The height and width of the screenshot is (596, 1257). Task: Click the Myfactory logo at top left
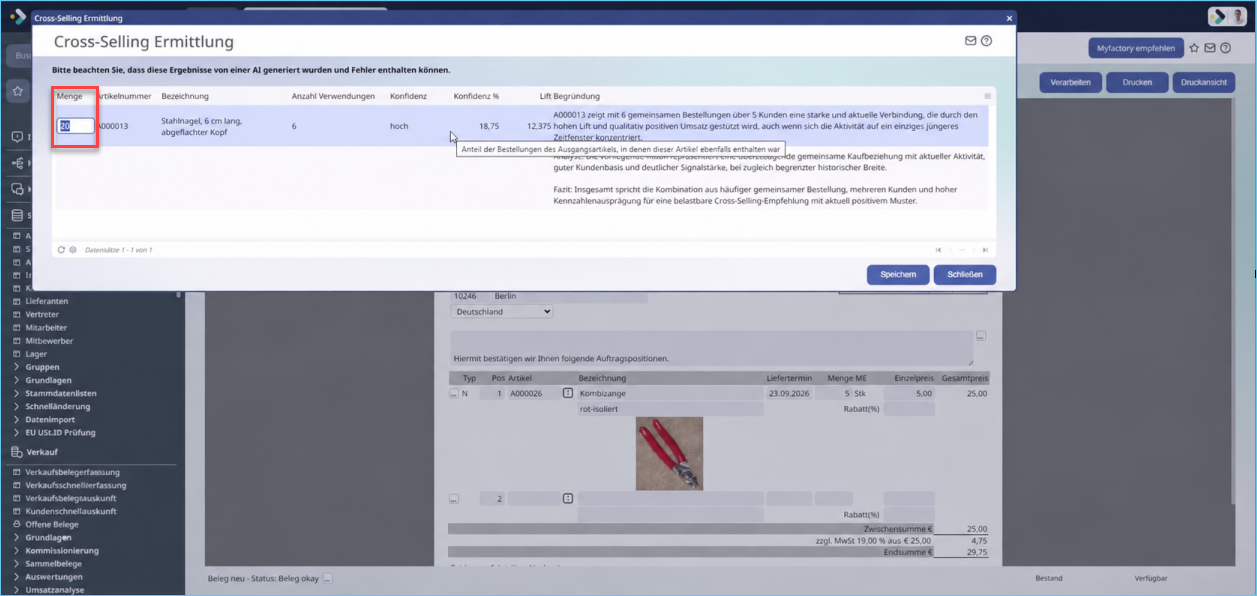pos(17,16)
